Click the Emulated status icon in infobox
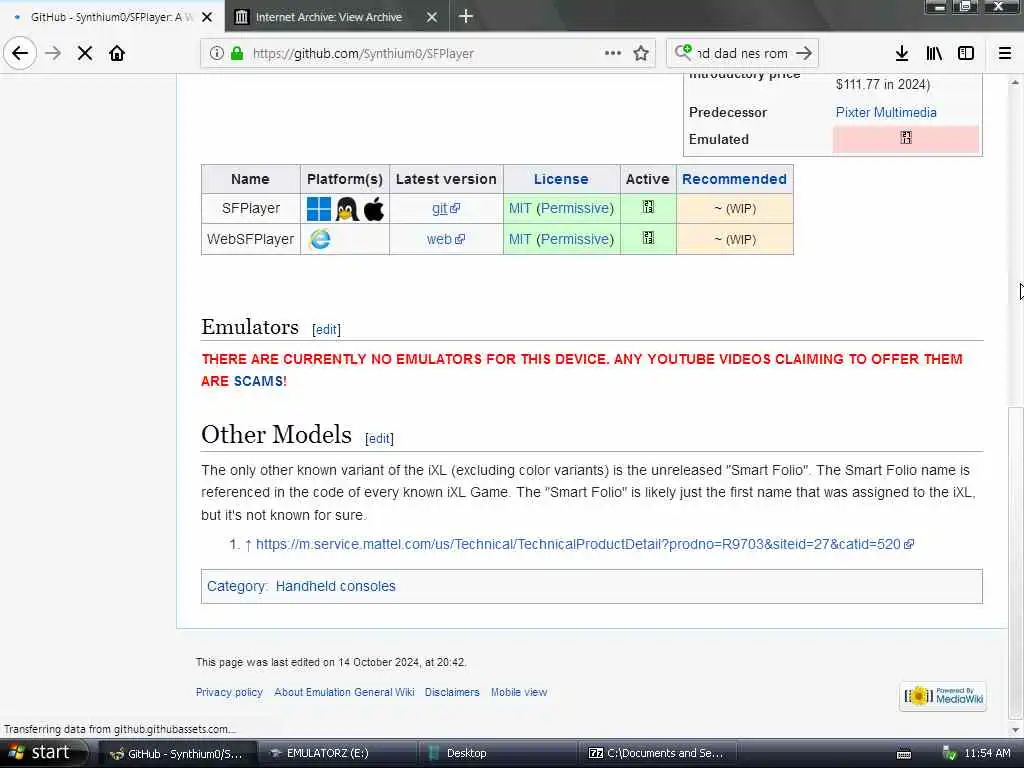Image resolution: width=1024 pixels, height=768 pixels. point(906,138)
